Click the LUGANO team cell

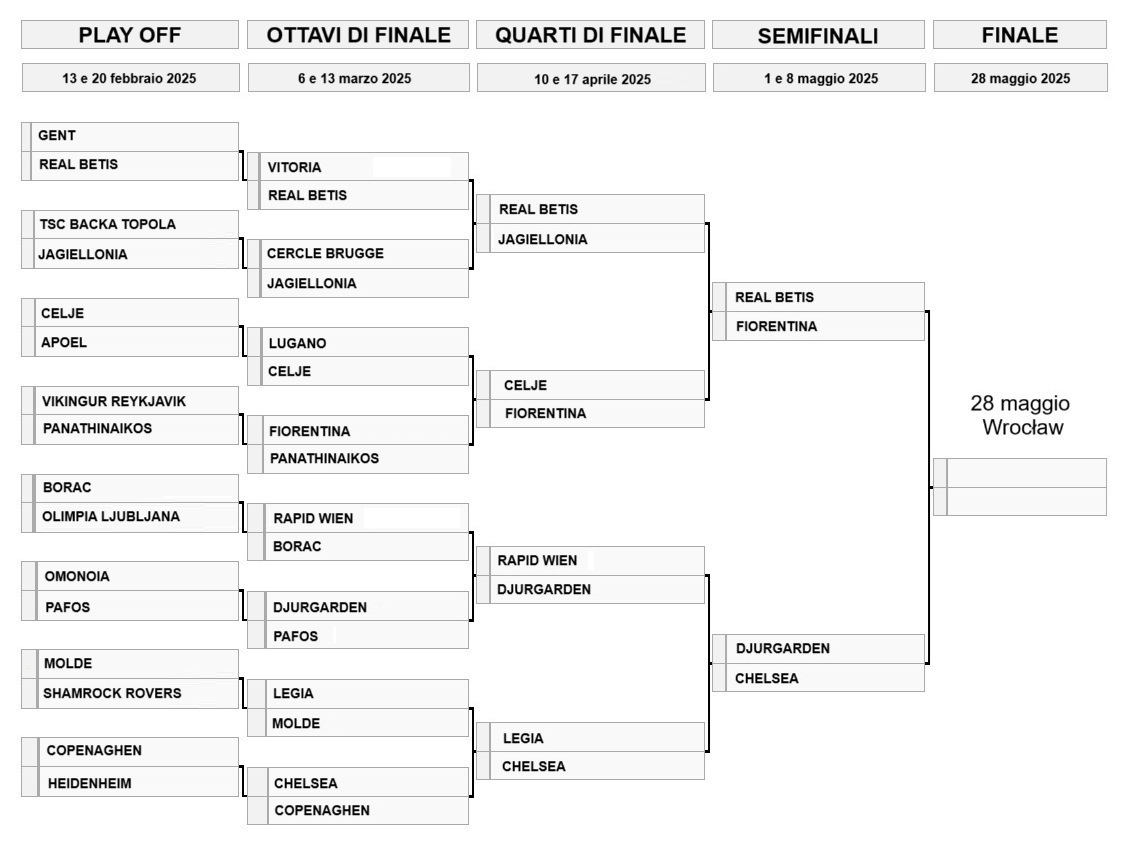coord(363,343)
